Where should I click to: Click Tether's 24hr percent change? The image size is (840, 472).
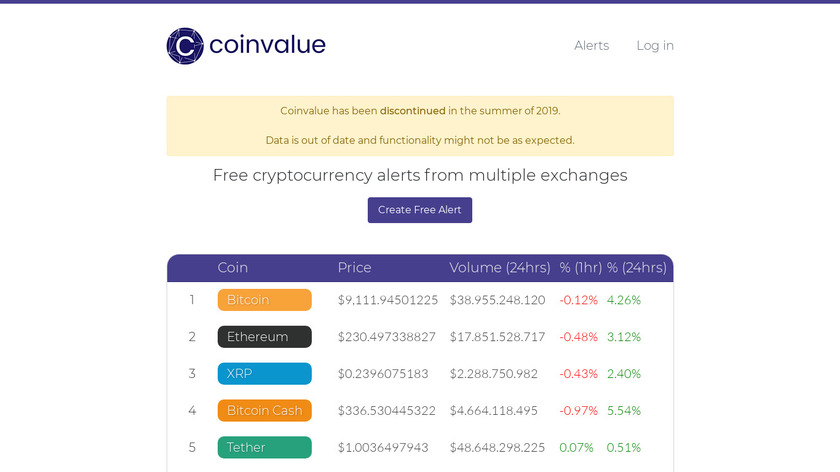point(623,448)
